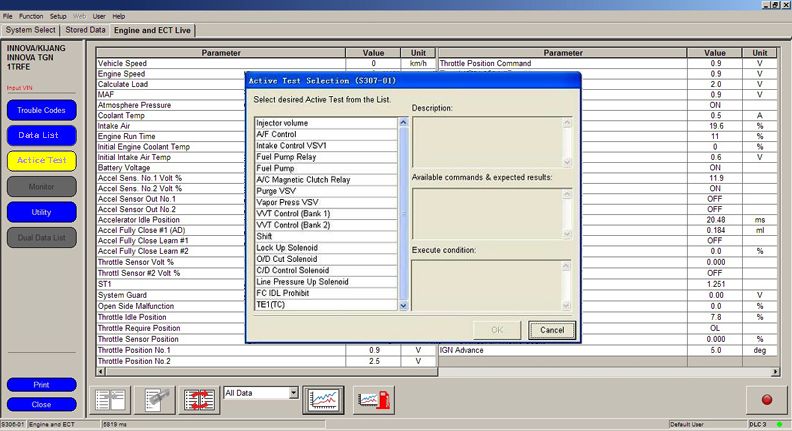Screen dimensions: 792x431
Task: Open the data list layout icon
Action: (111, 400)
